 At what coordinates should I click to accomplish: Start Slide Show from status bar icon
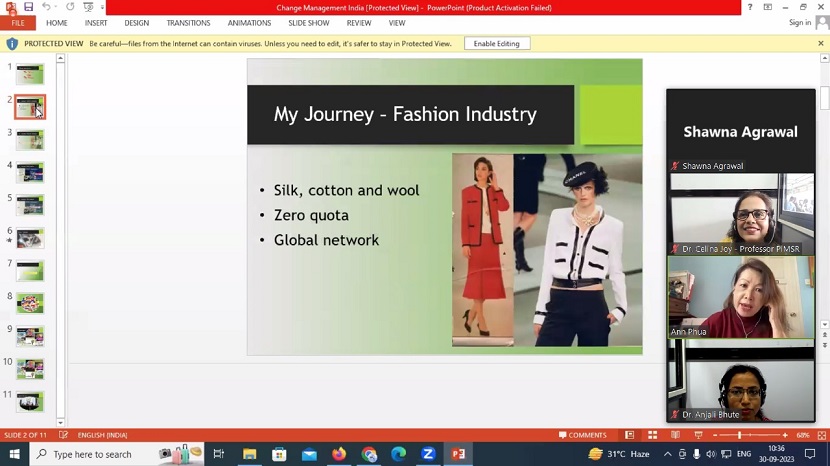point(698,435)
